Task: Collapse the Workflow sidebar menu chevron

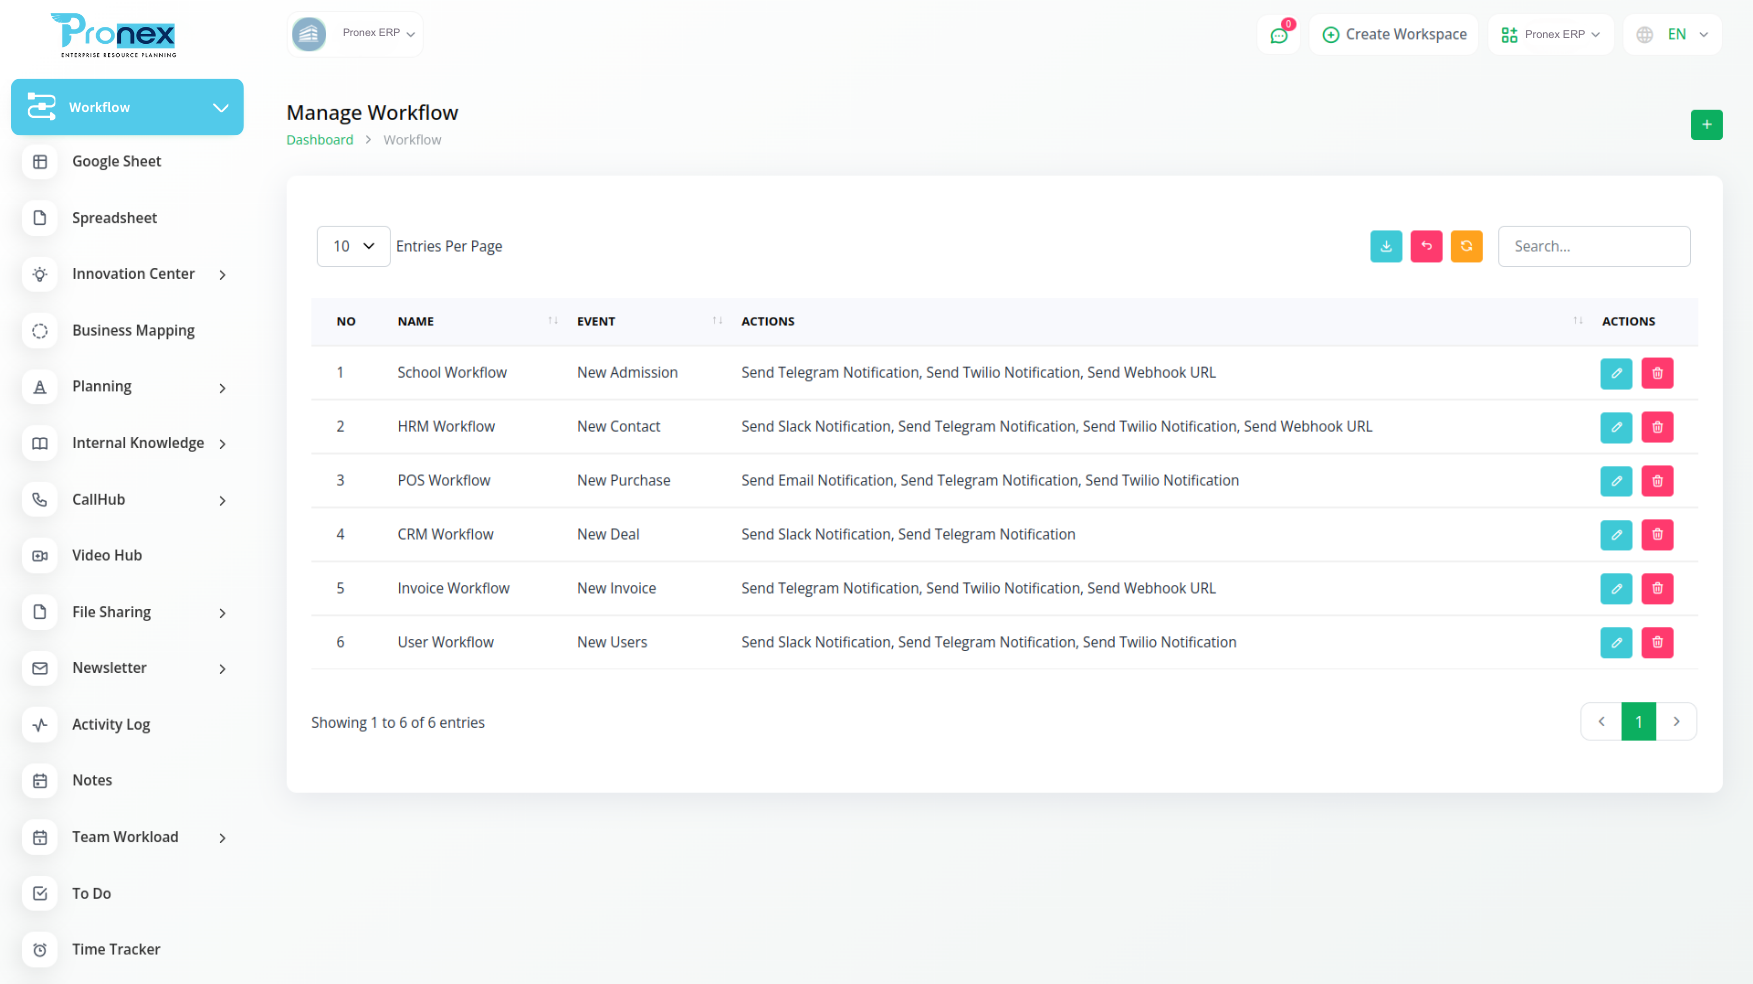Action: pyautogui.click(x=221, y=107)
